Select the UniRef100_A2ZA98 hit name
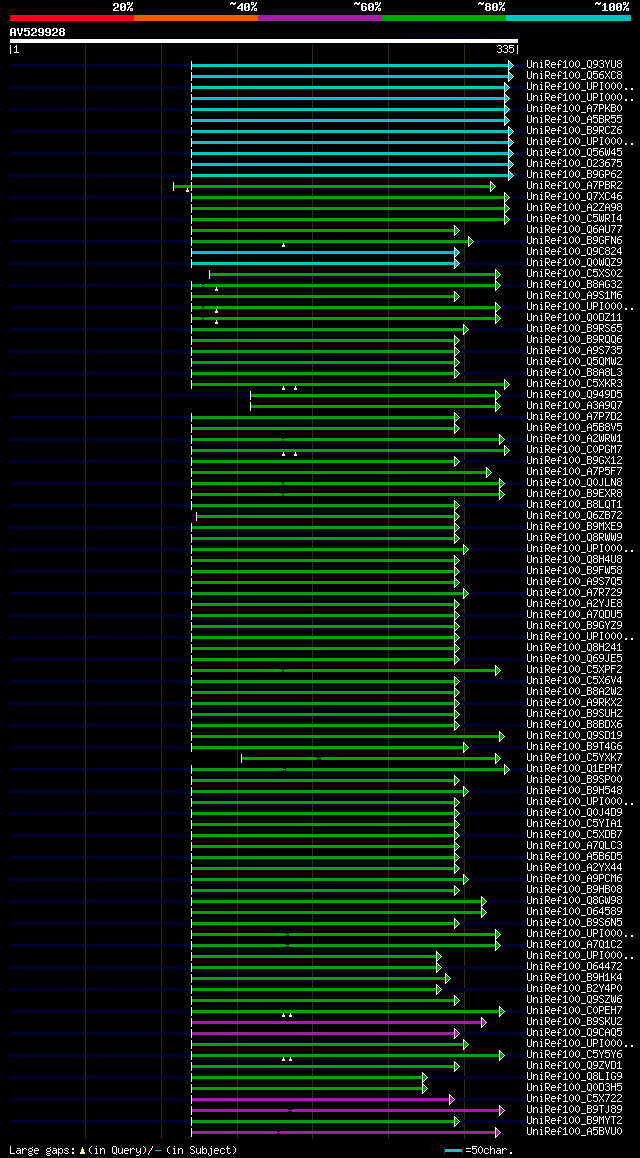 point(574,208)
